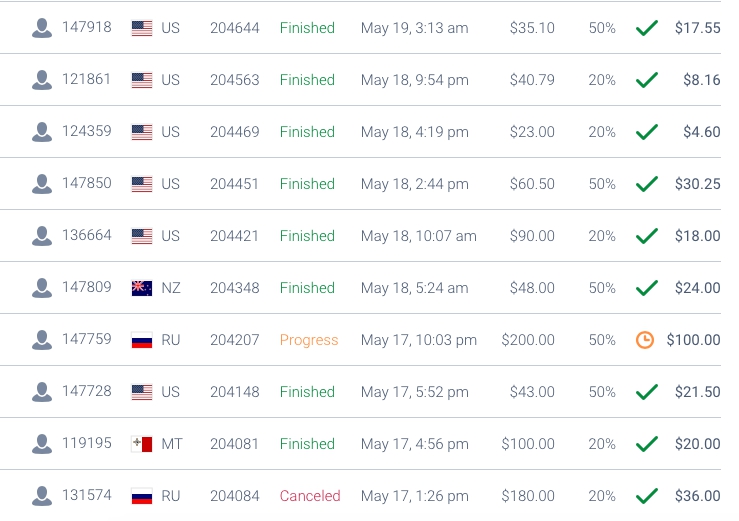
Task: Click the green checkmark next to $17.55
Action: tap(647, 28)
